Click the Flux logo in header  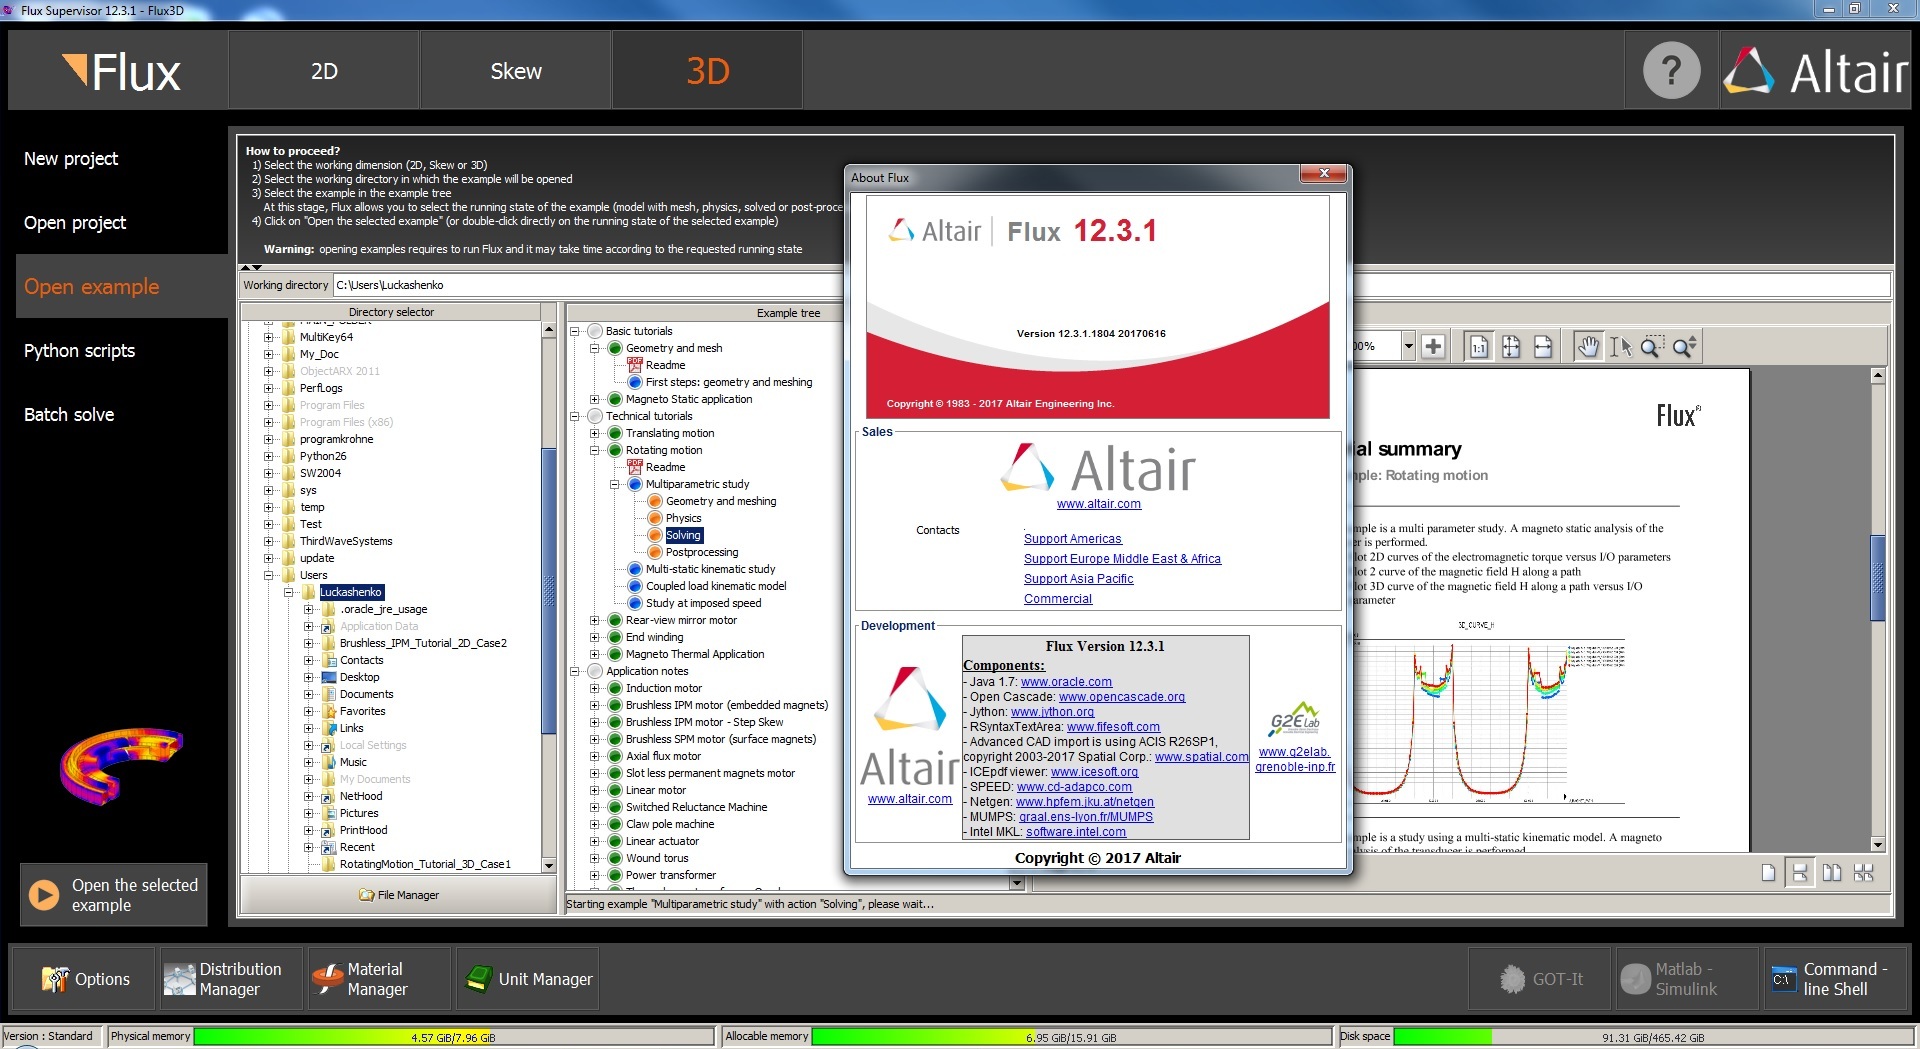pyautogui.click(x=120, y=72)
